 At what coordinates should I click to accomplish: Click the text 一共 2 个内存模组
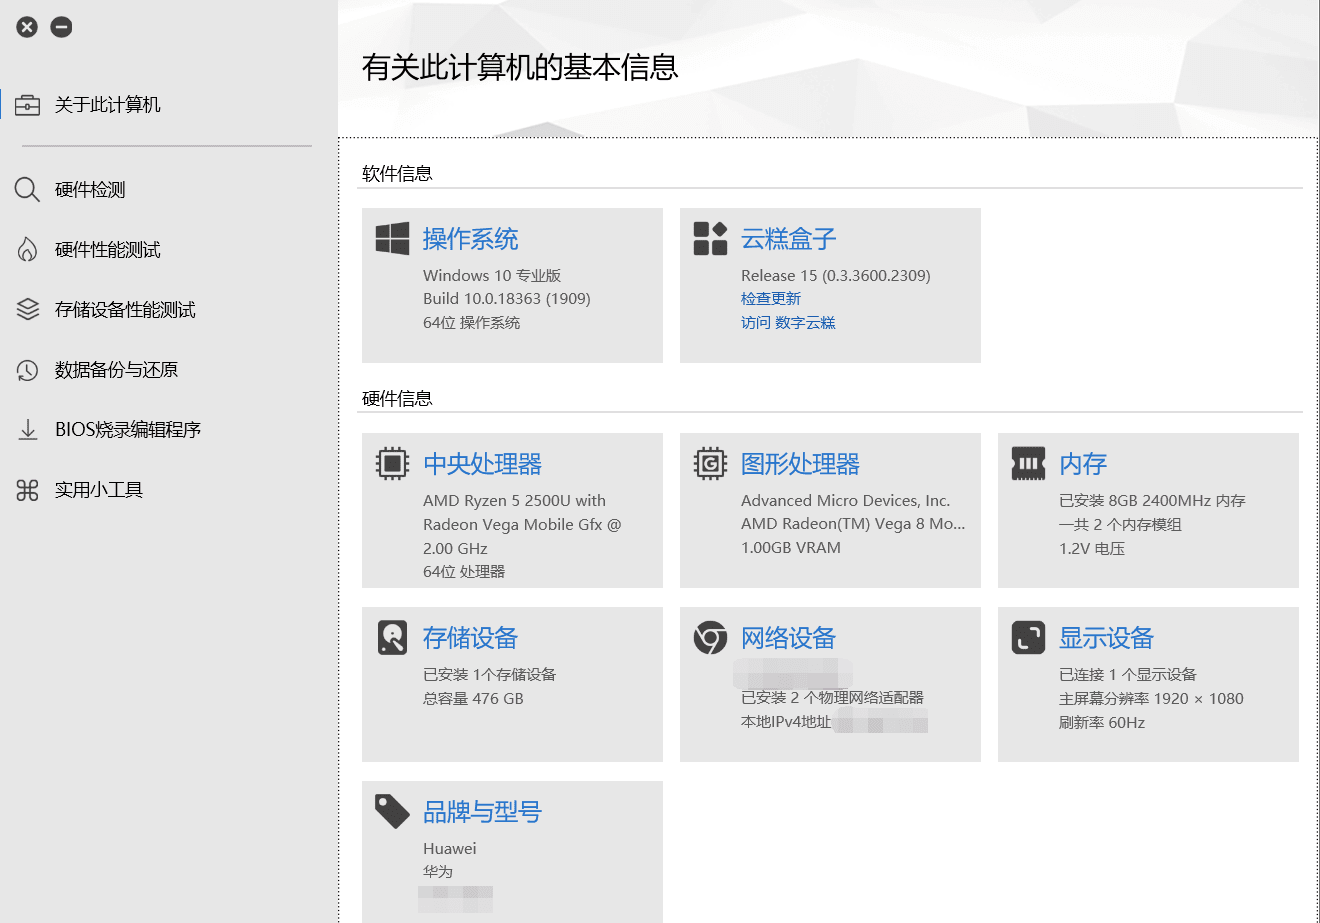(1120, 524)
